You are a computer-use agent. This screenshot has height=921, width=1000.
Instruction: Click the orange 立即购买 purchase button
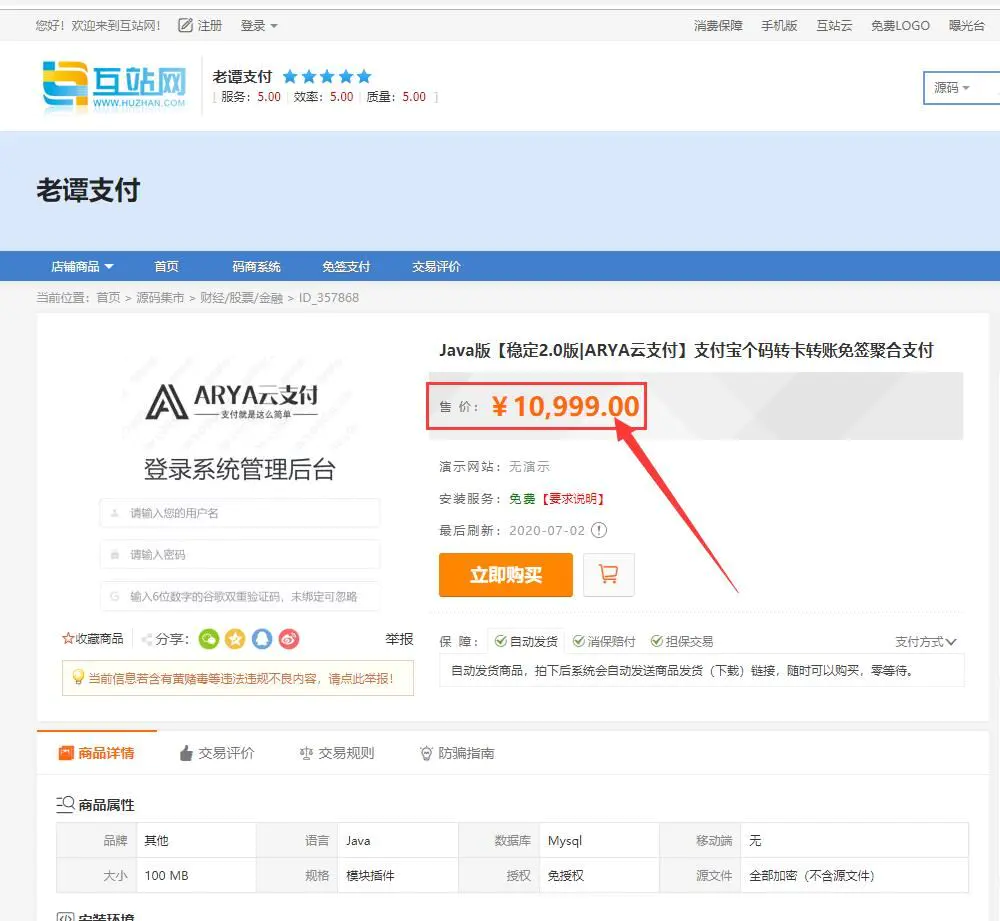[505, 575]
